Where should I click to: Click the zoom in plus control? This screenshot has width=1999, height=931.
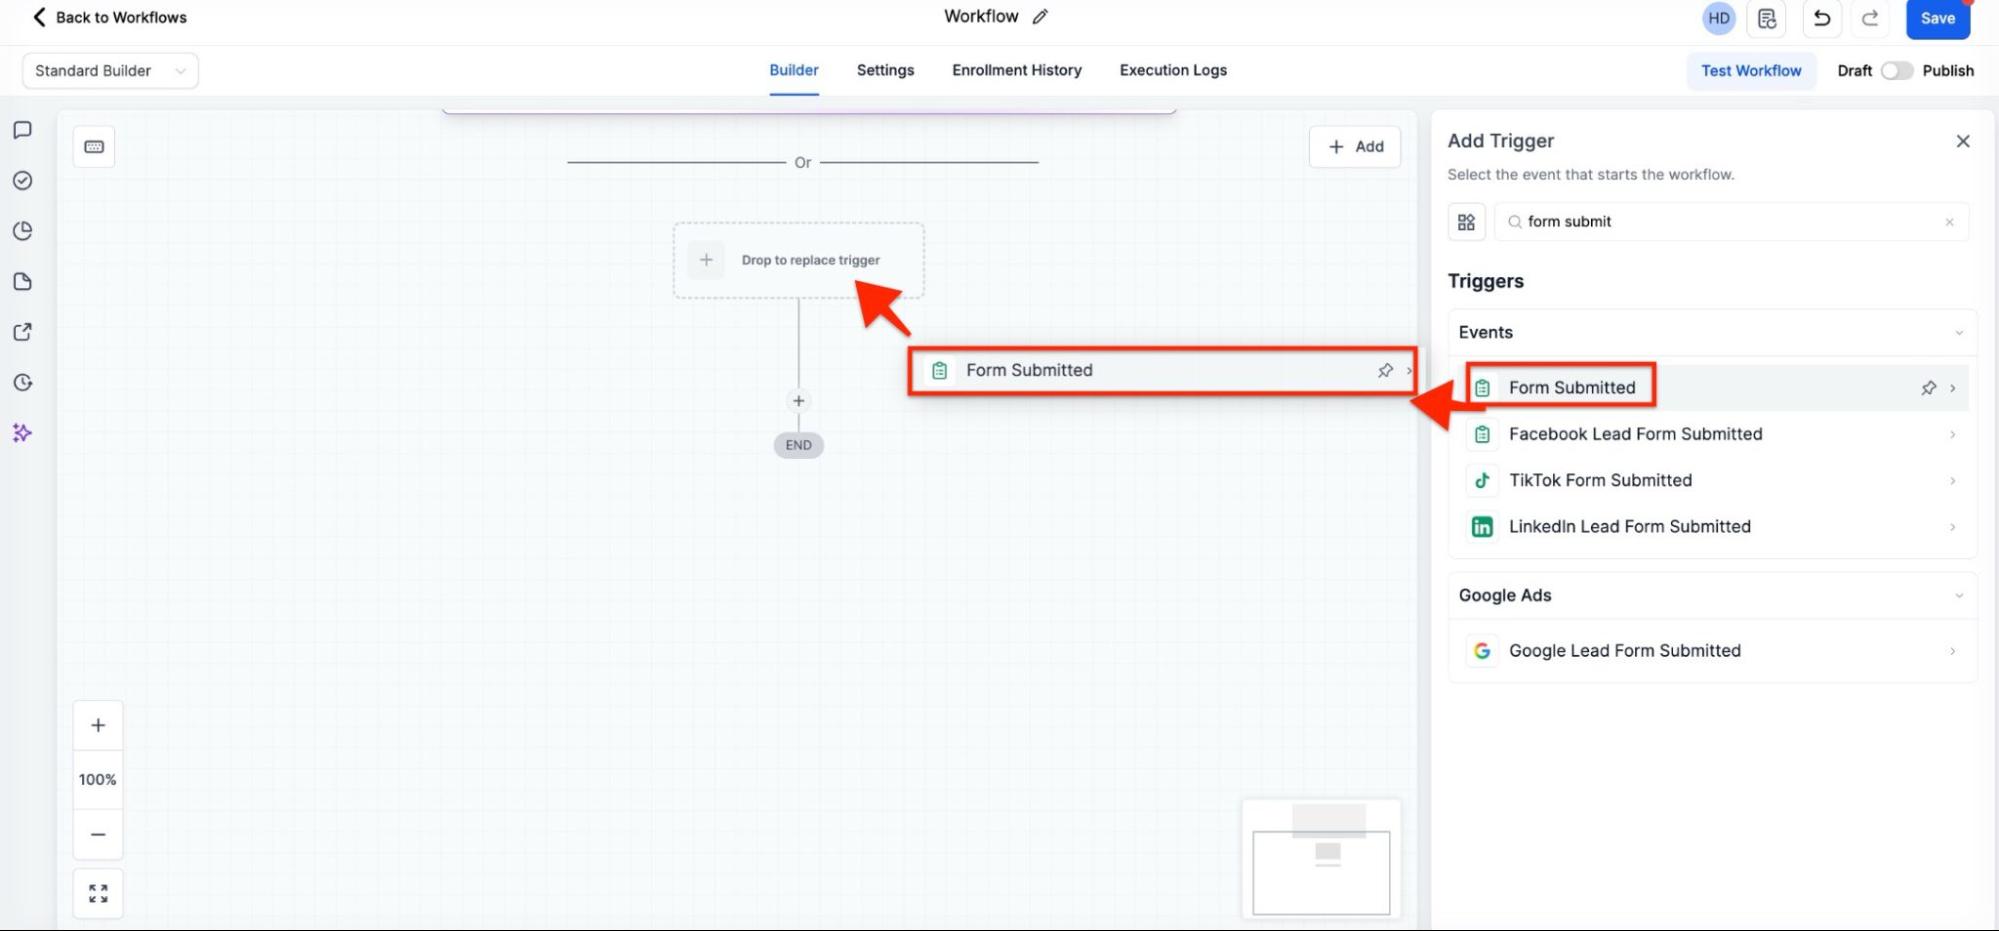click(x=98, y=726)
